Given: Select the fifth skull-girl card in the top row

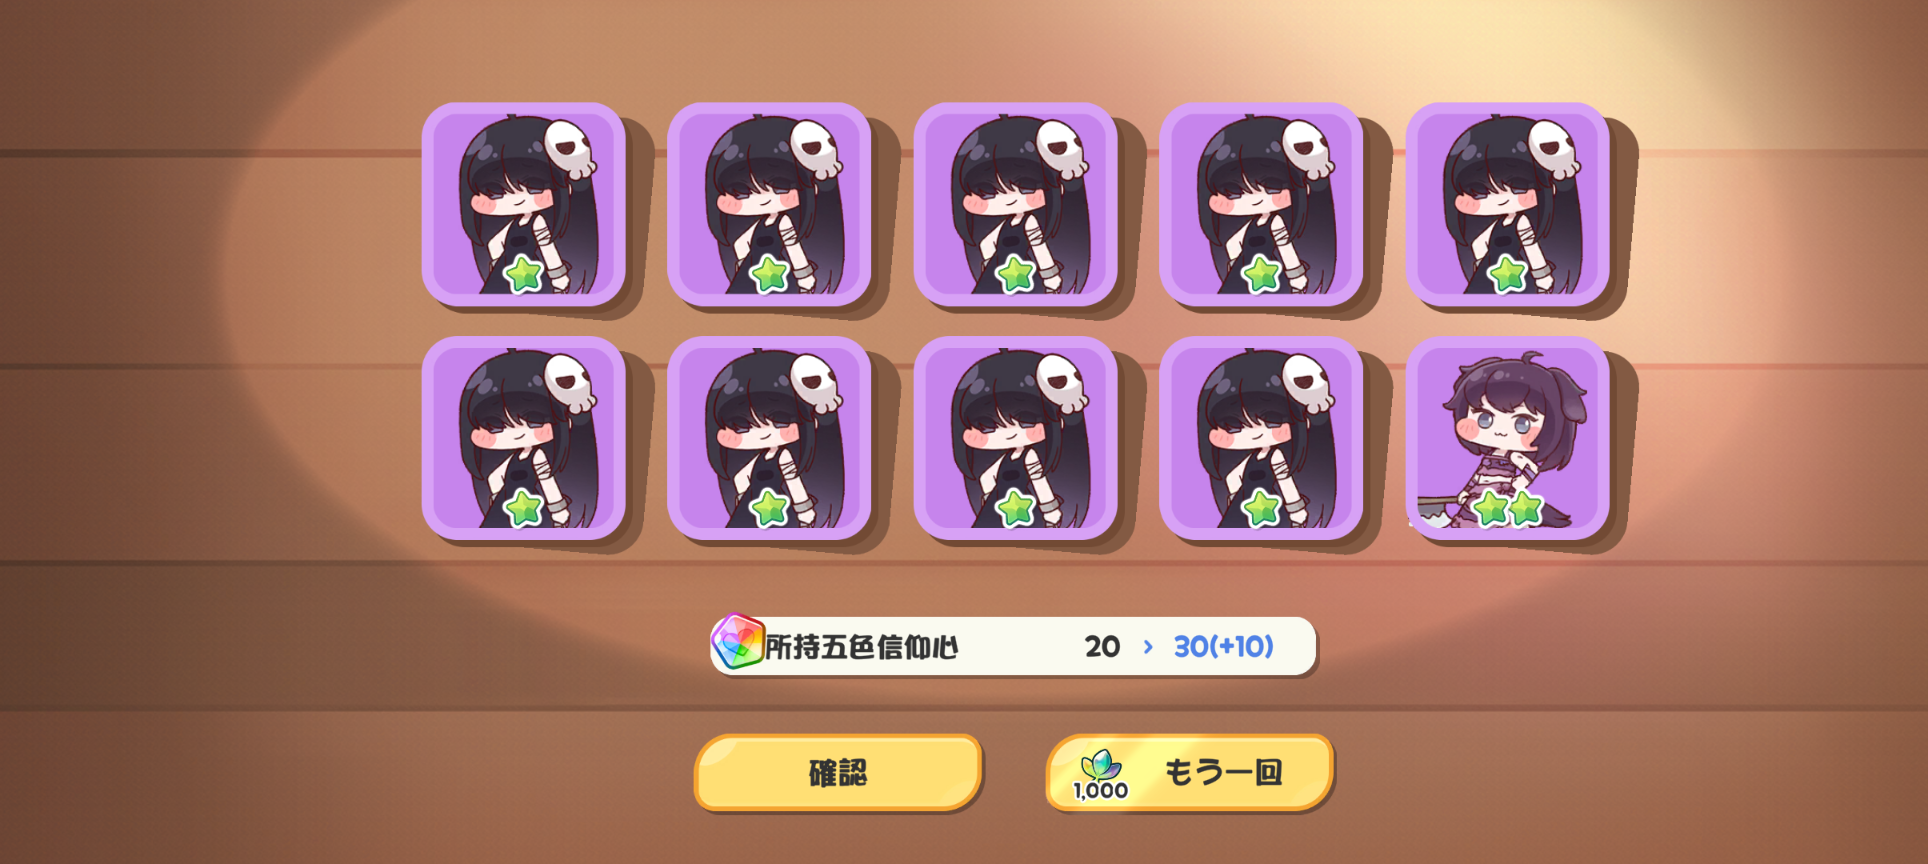Looking at the screenshot, I should coord(1508,204).
